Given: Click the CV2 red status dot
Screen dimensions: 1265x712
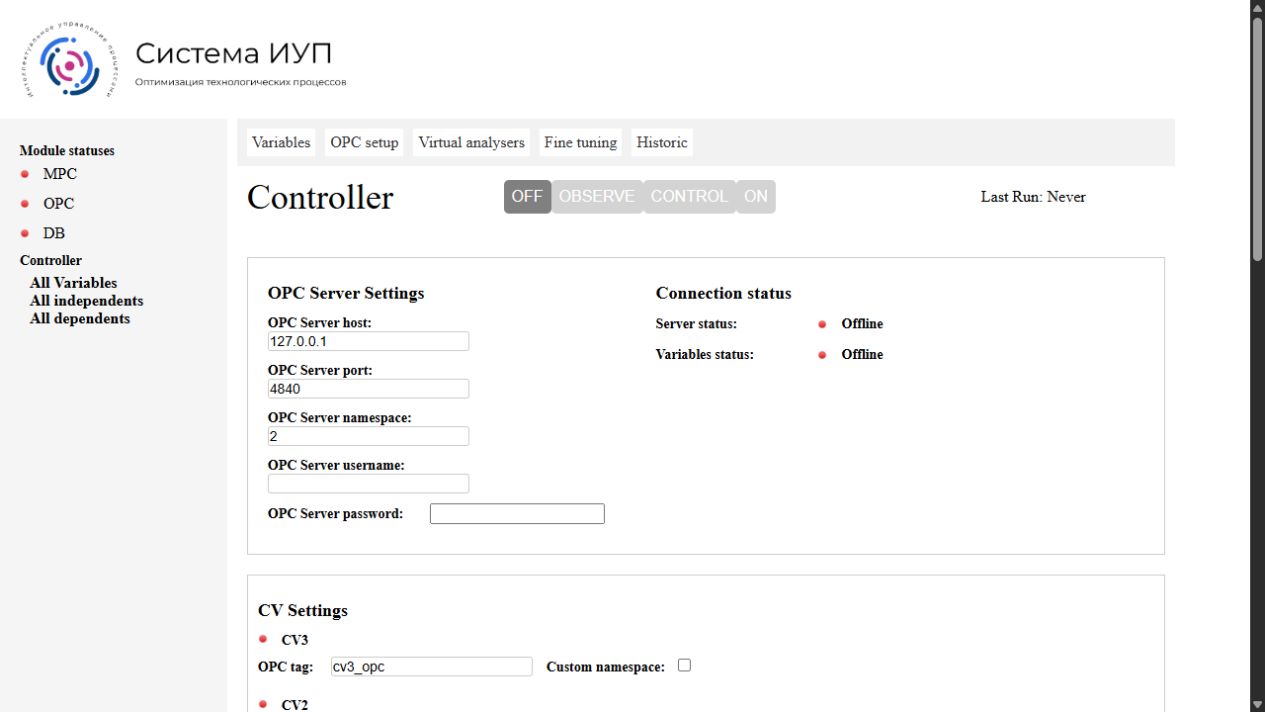Looking at the screenshot, I should [263, 704].
